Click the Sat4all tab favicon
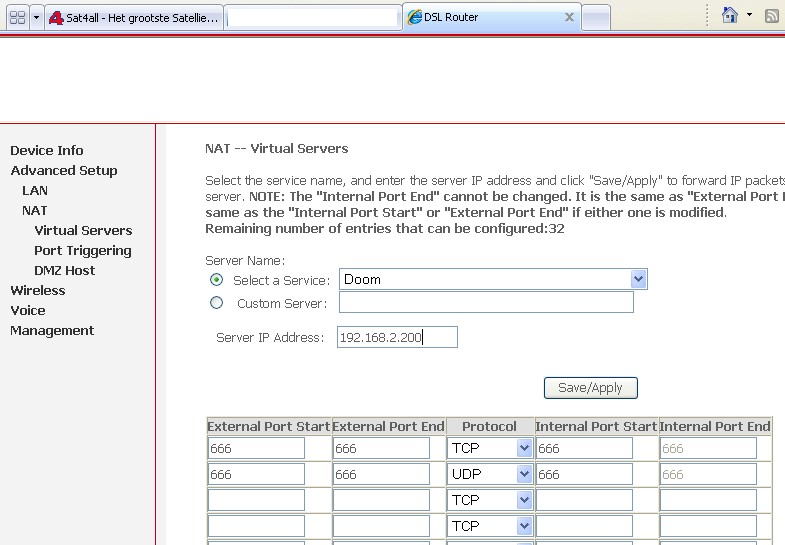Image resolution: width=785 pixels, height=545 pixels. click(x=56, y=18)
